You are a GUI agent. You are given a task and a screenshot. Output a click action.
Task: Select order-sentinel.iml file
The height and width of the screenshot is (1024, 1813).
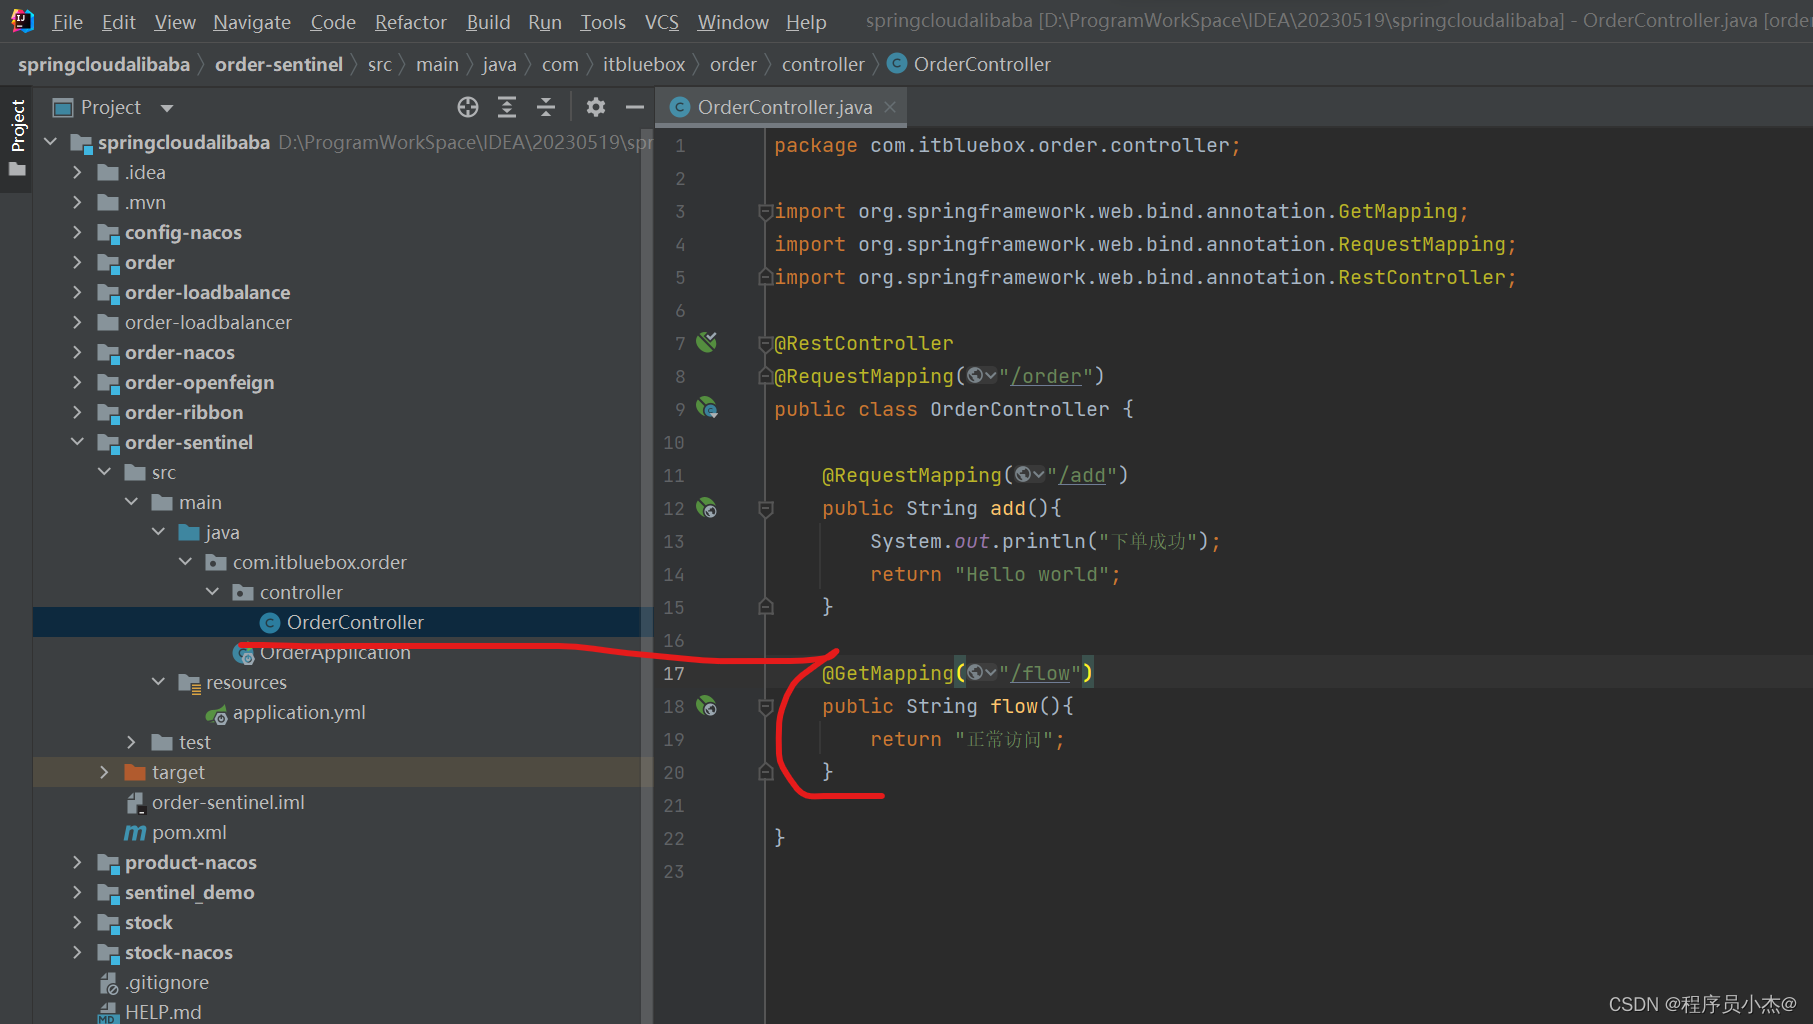click(x=228, y=802)
